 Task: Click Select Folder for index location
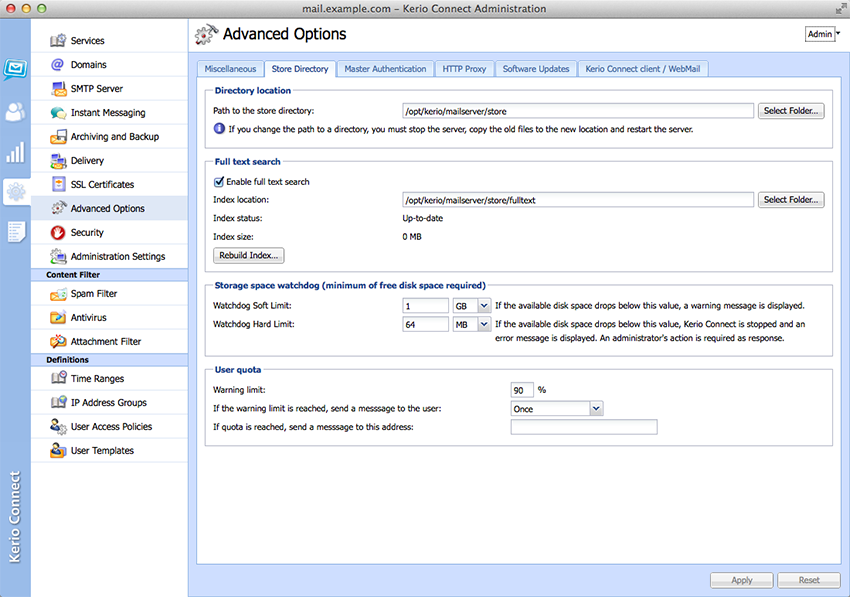coord(791,200)
